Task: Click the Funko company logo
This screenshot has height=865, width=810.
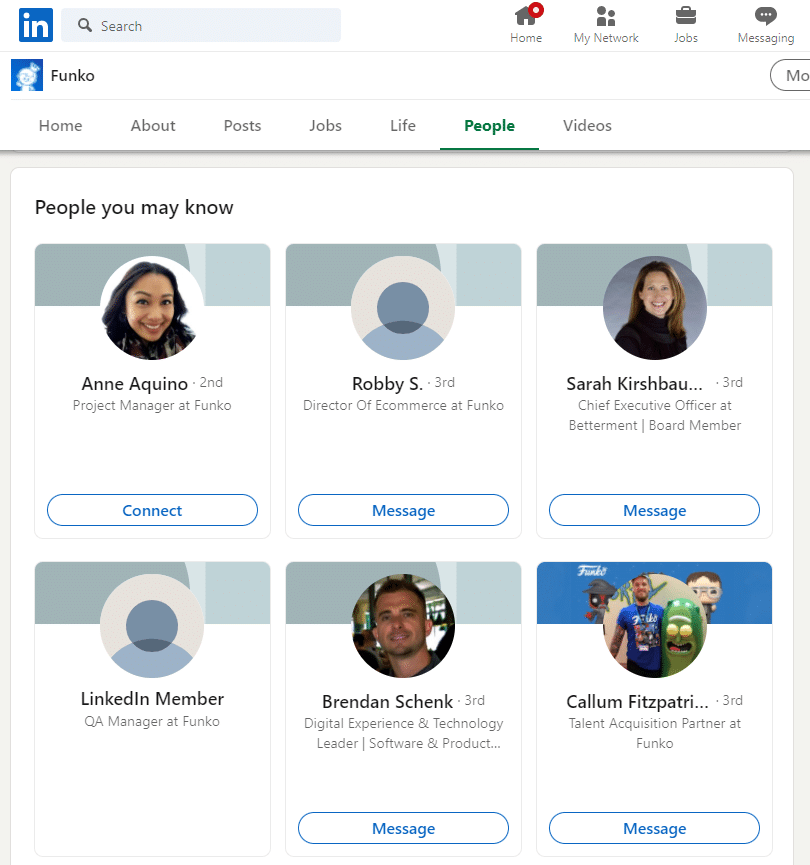Action: tap(27, 75)
